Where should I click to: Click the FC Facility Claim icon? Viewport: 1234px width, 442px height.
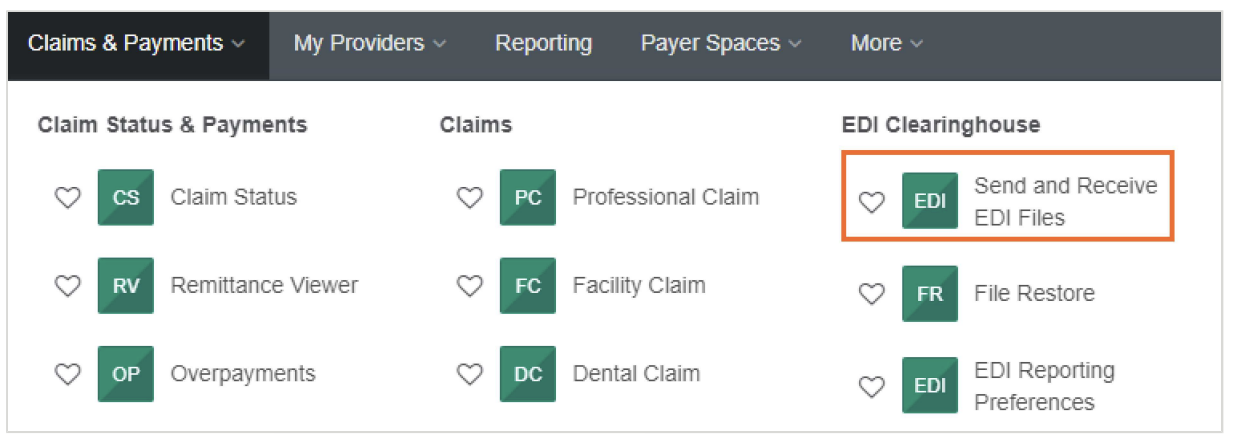point(527,285)
